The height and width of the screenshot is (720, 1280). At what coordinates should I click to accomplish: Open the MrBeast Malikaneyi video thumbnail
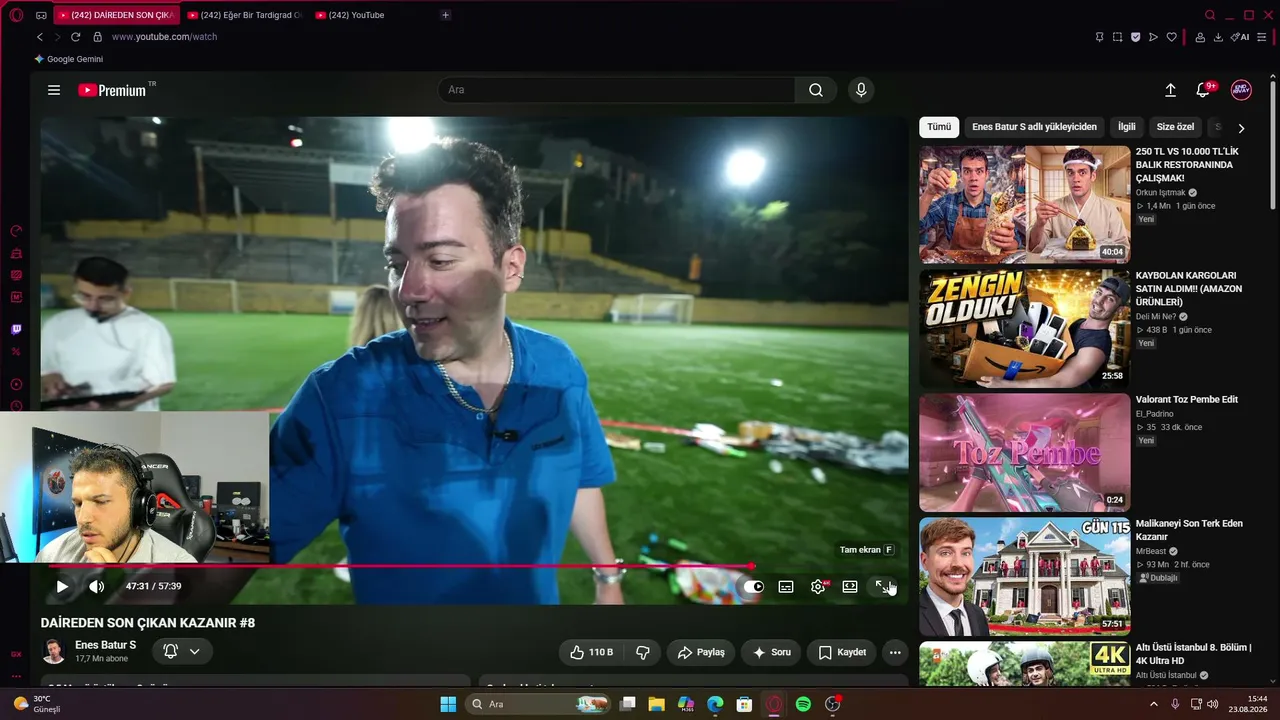pyautogui.click(x=1025, y=576)
